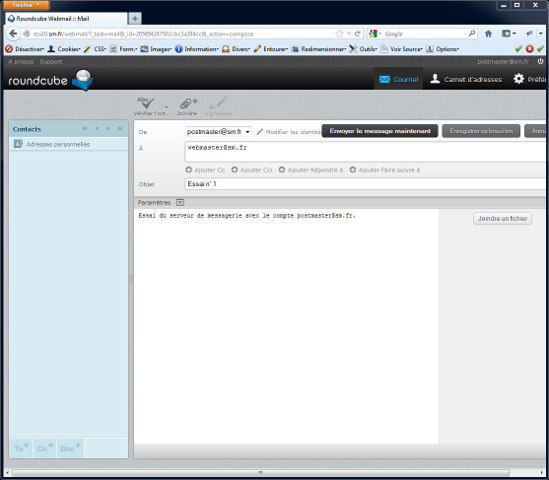Click the logout power icon
This screenshot has height=480, width=549.
click(x=540, y=61)
